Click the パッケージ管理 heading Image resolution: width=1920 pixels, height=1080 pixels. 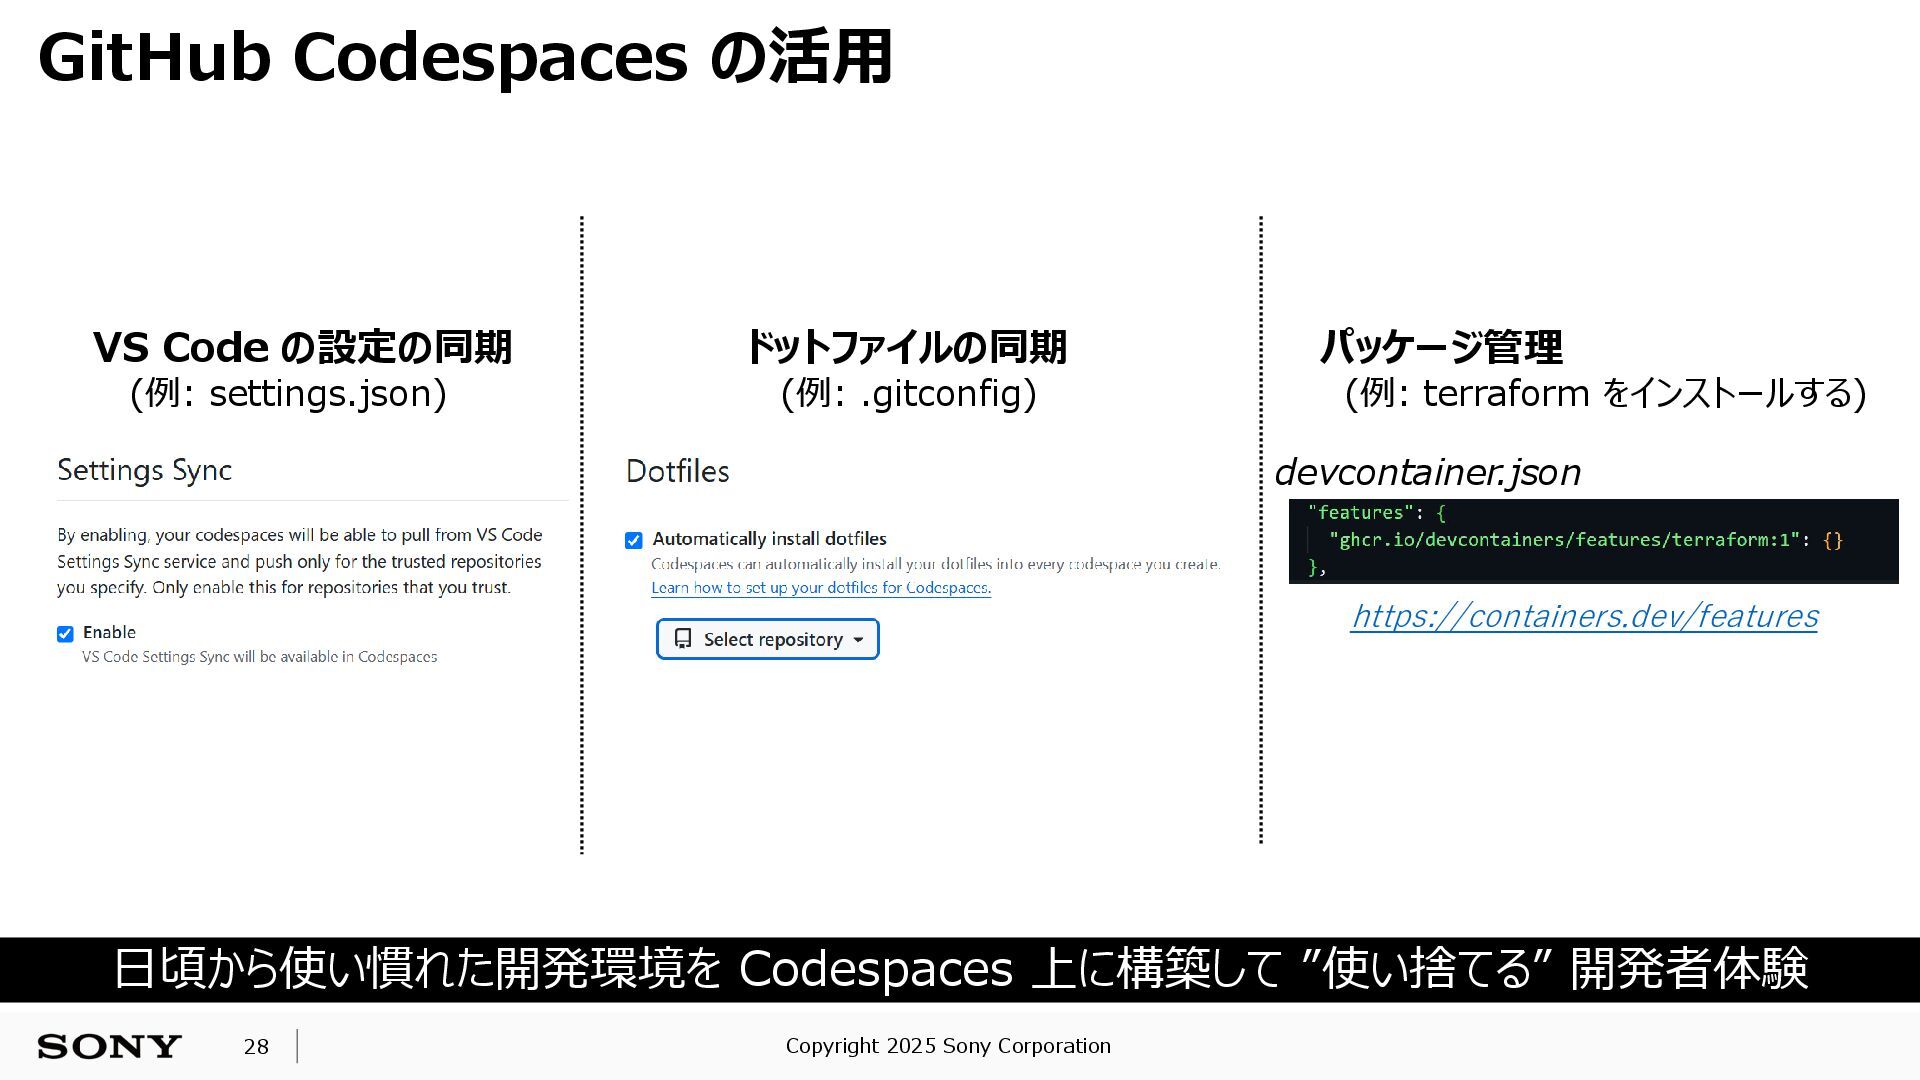pos(1440,347)
